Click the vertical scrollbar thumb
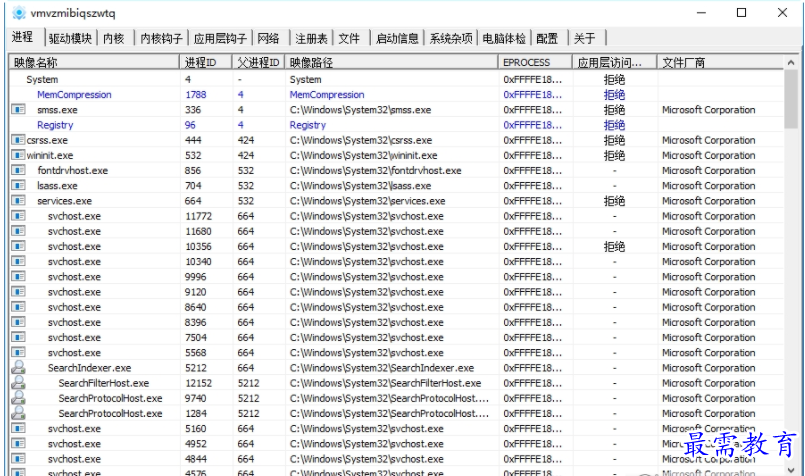This screenshot has height=476, width=805. pyautogui.click(x=791, y=99)
